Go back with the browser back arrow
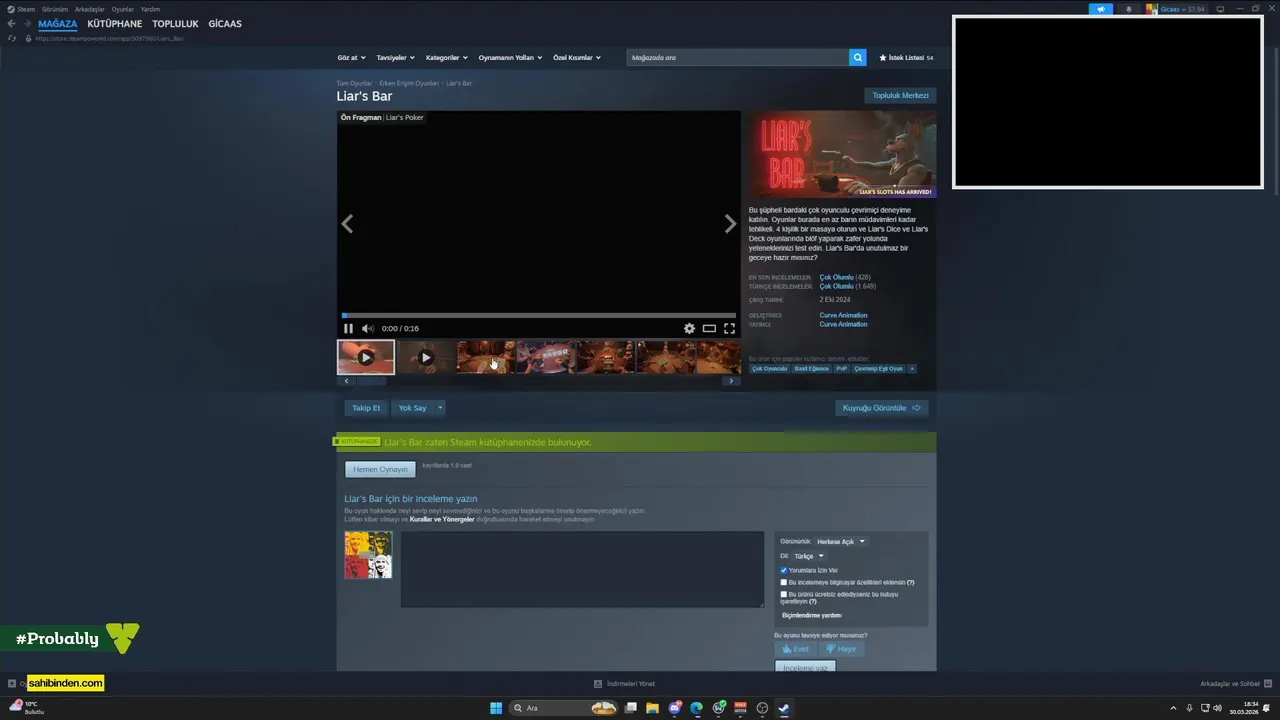 click(12, 24)
